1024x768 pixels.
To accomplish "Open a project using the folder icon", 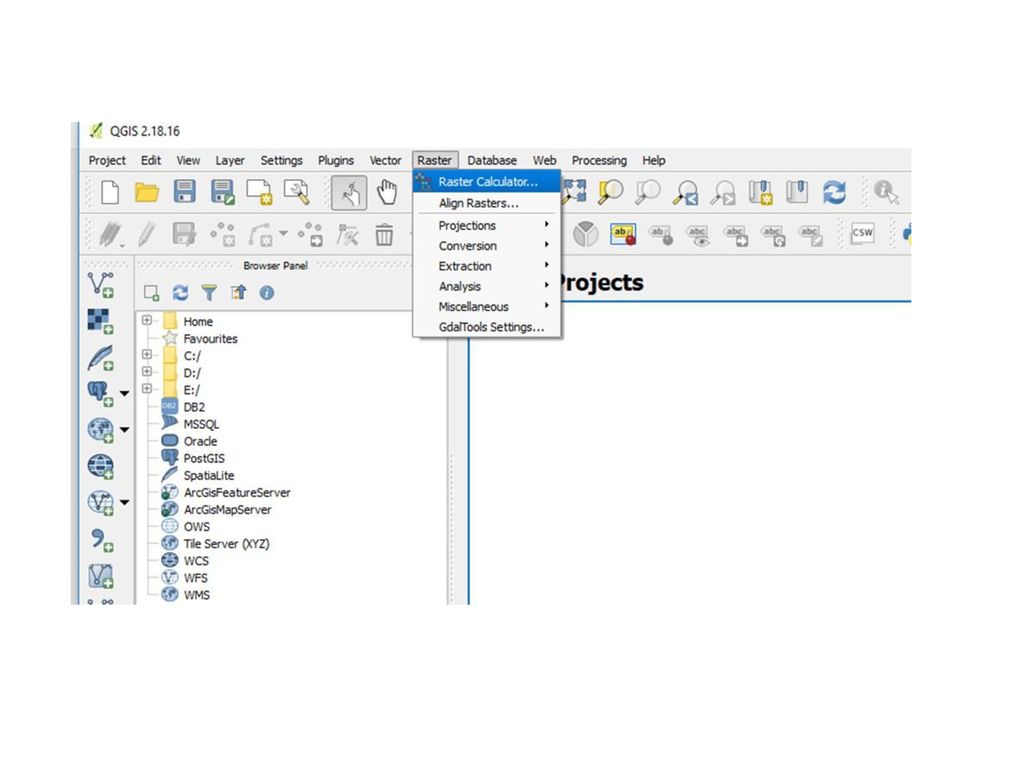I will tap(147, 193).
